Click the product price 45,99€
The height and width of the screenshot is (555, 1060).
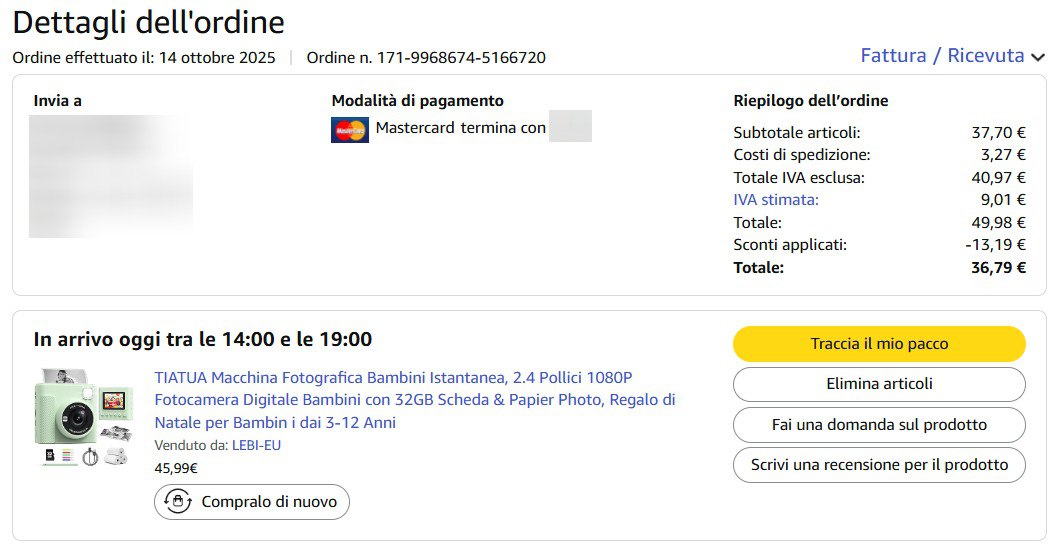(176, 467)
